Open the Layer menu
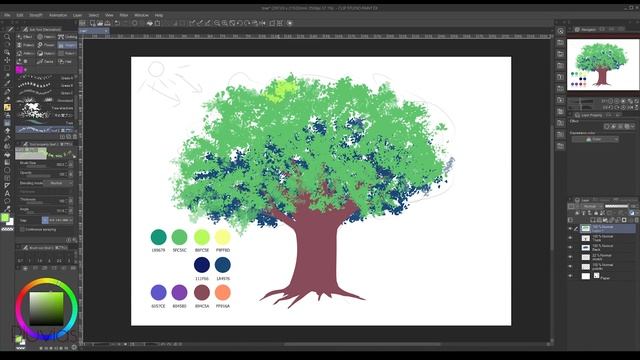 point(77,15)
